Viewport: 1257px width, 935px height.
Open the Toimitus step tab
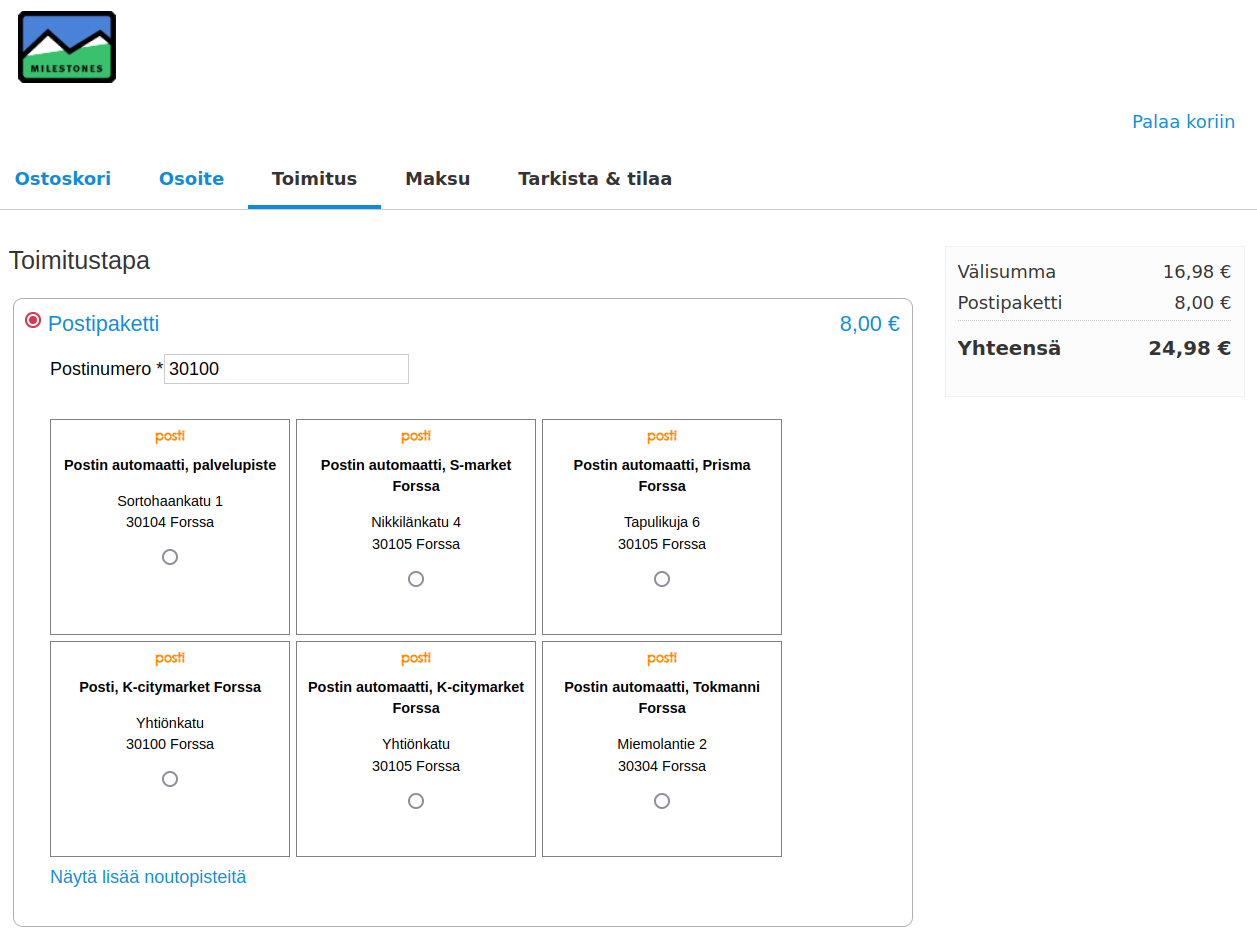click(314, 179)
